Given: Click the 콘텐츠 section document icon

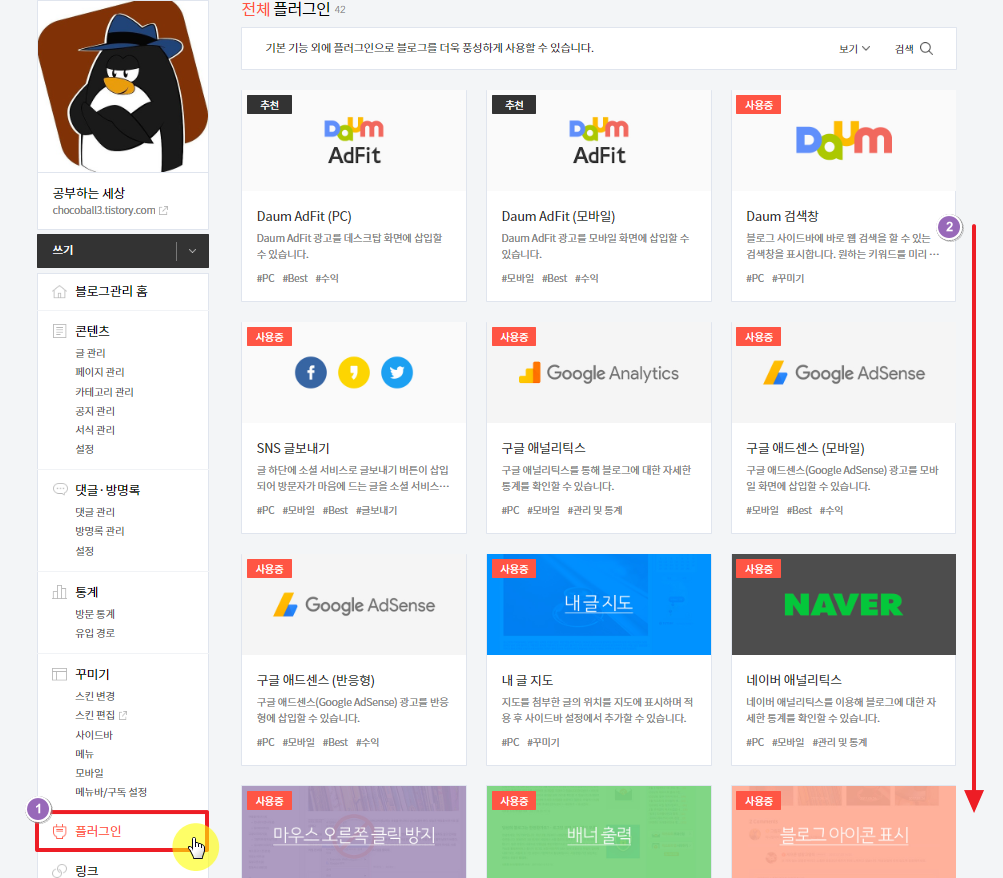Looking at the screenshot, I should click(59, 331).
